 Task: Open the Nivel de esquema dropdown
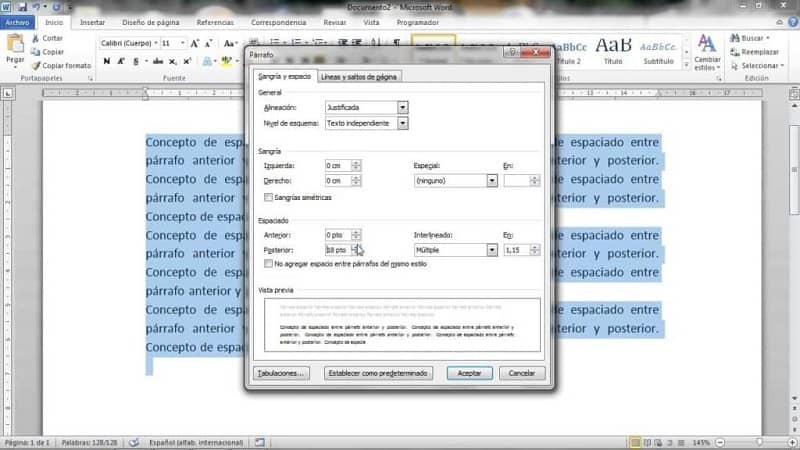click(403, 123)
